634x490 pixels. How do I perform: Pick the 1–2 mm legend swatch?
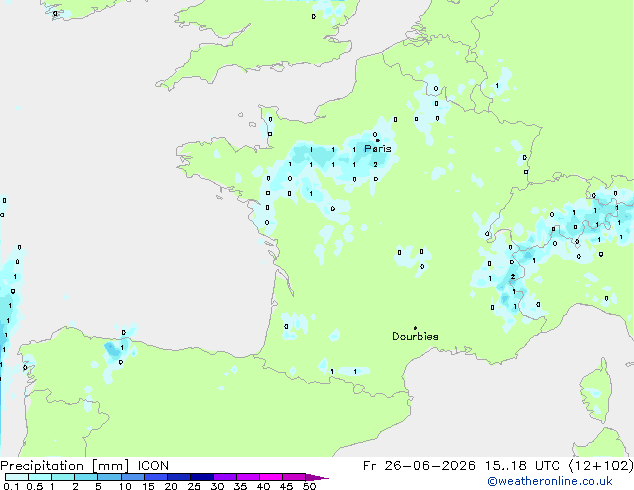(x=63, y=477)
